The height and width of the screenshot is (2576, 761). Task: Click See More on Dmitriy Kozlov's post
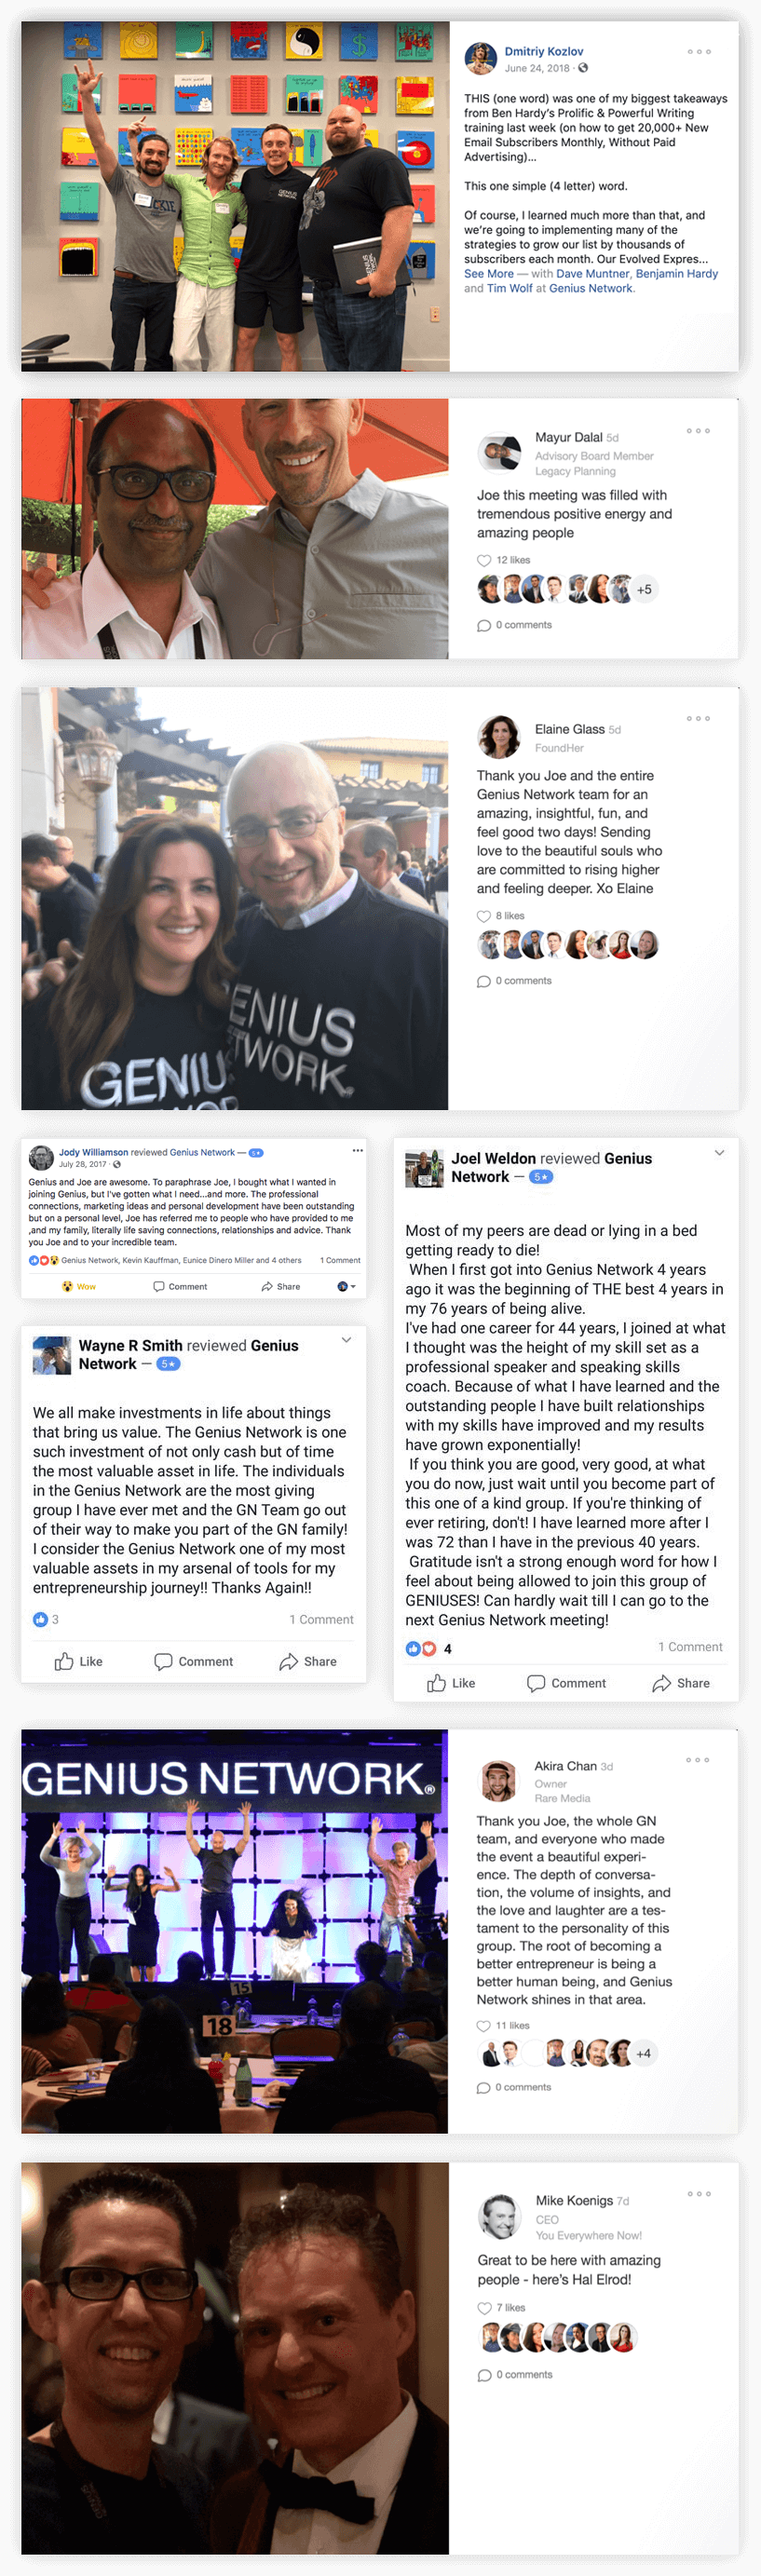(x=489, y=273)
